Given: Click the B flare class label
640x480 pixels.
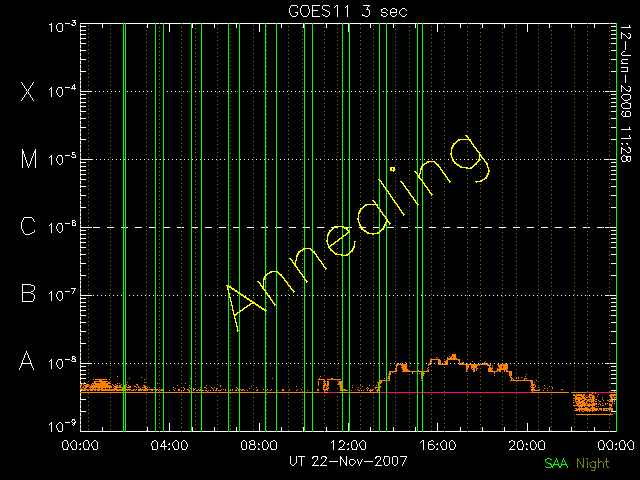Looking at the screenshot, I should click(x=28, y=293).
